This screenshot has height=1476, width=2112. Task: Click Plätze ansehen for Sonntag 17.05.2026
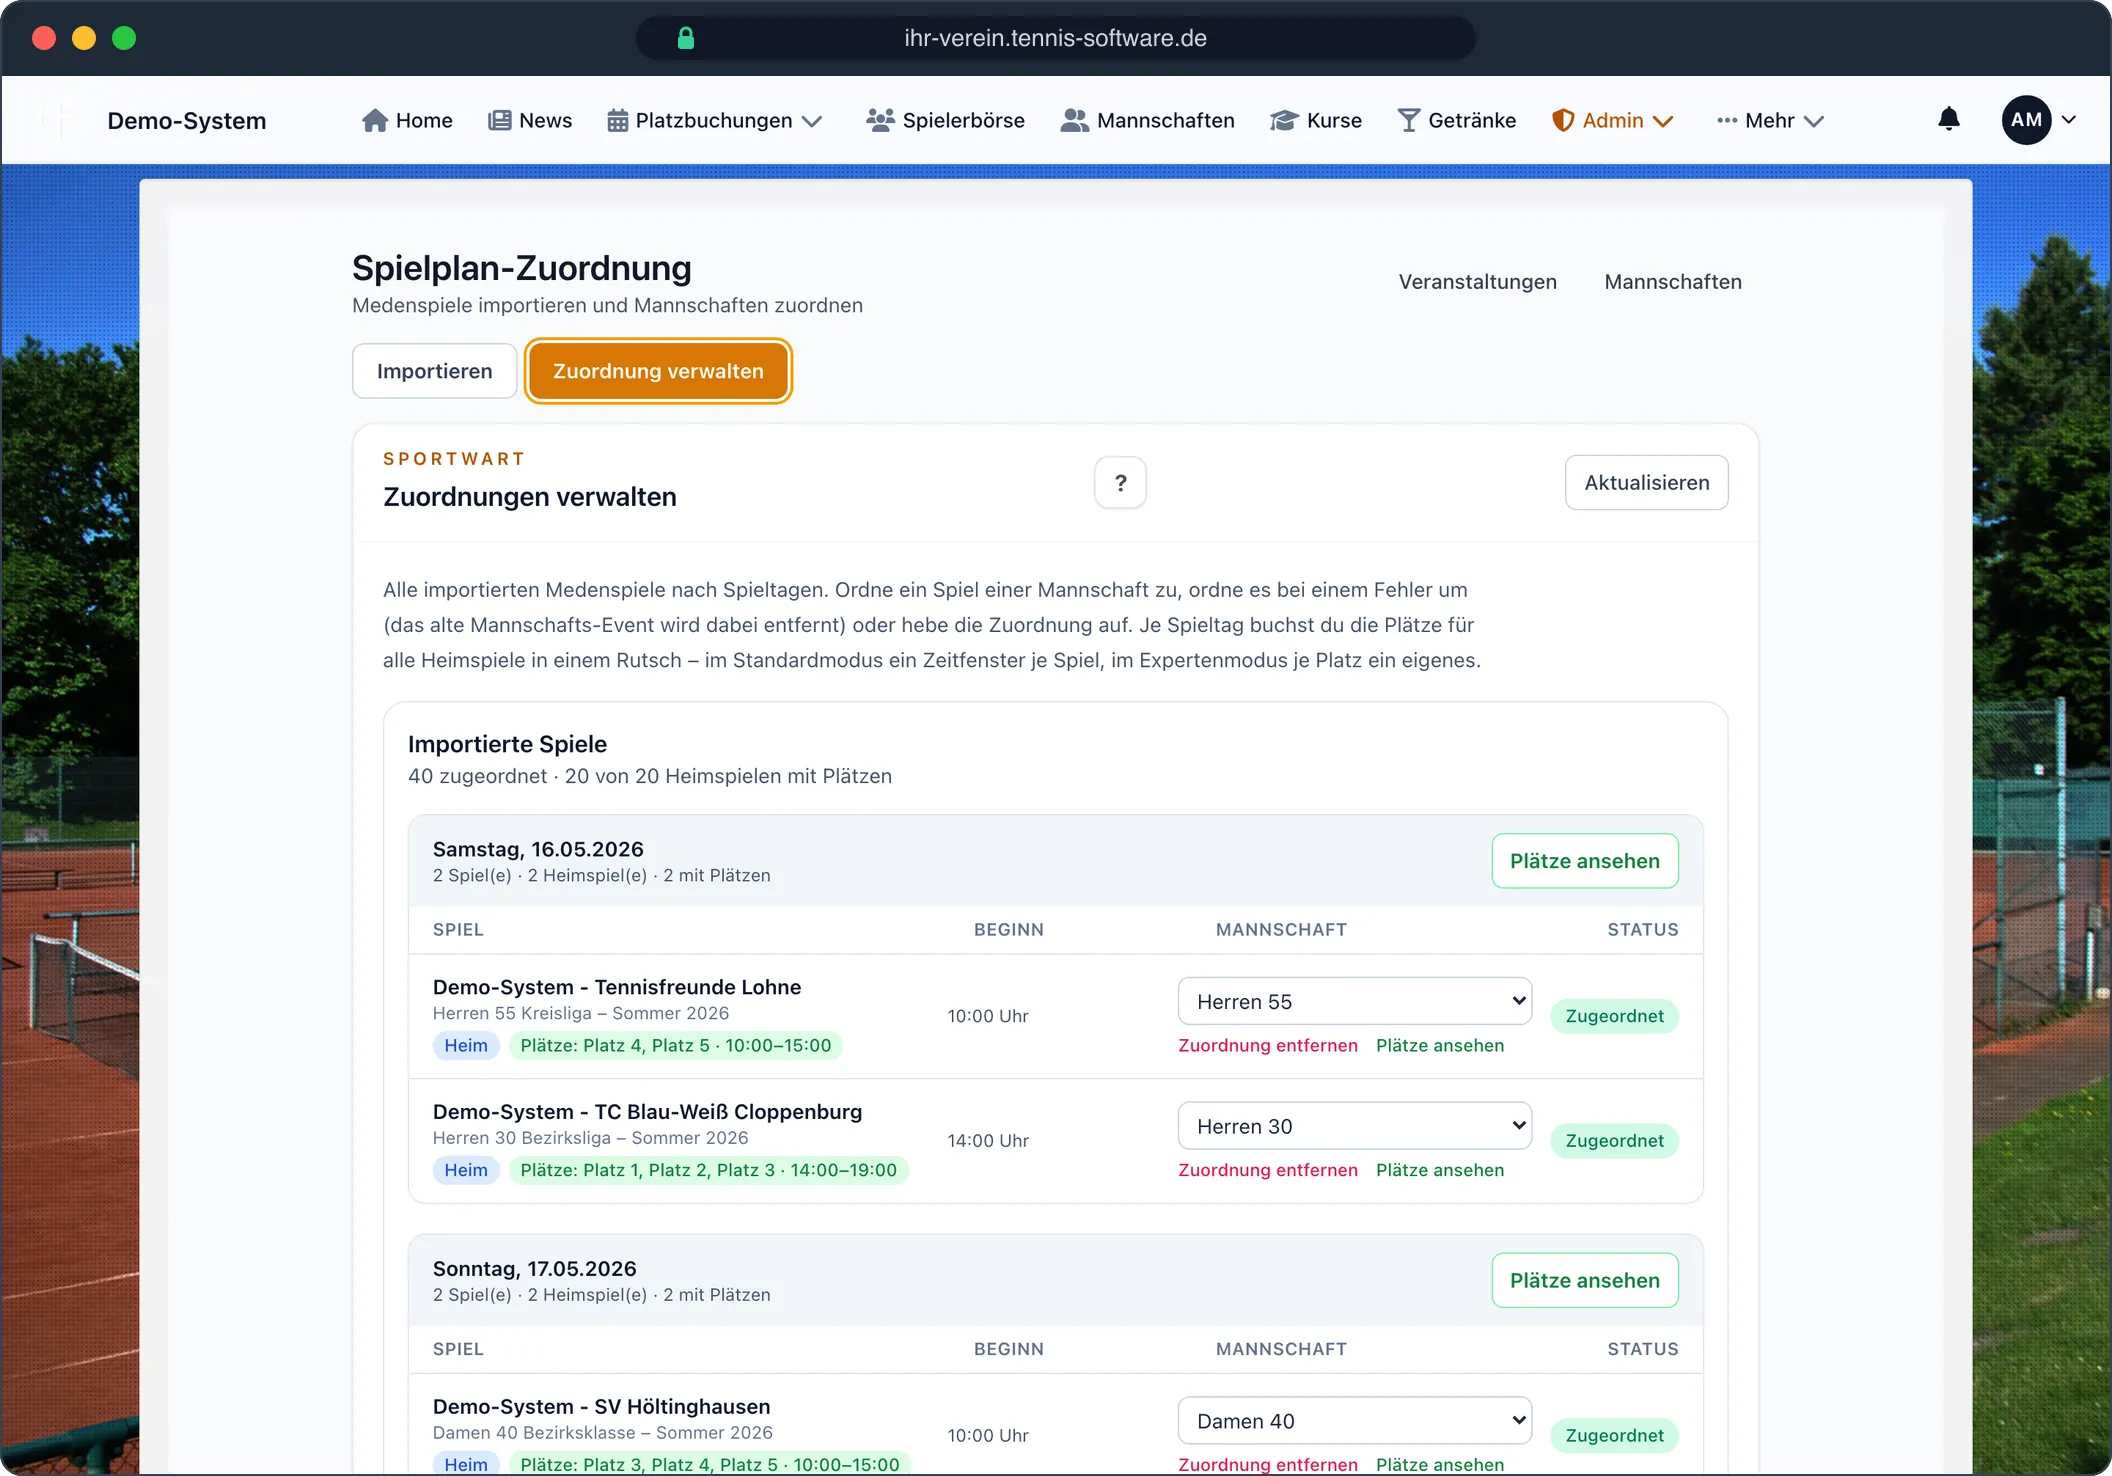[1585, 1280]
